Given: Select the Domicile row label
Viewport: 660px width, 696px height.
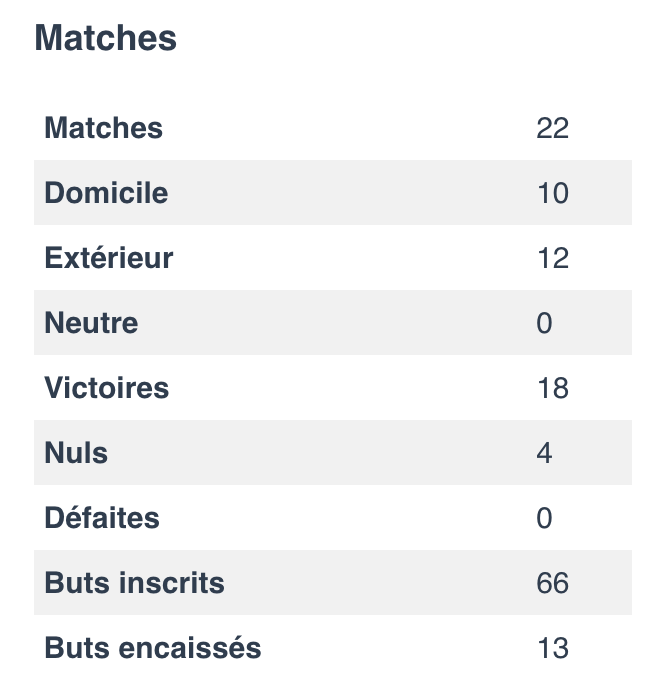Looking at the screenshot, I should coord(106,193).
